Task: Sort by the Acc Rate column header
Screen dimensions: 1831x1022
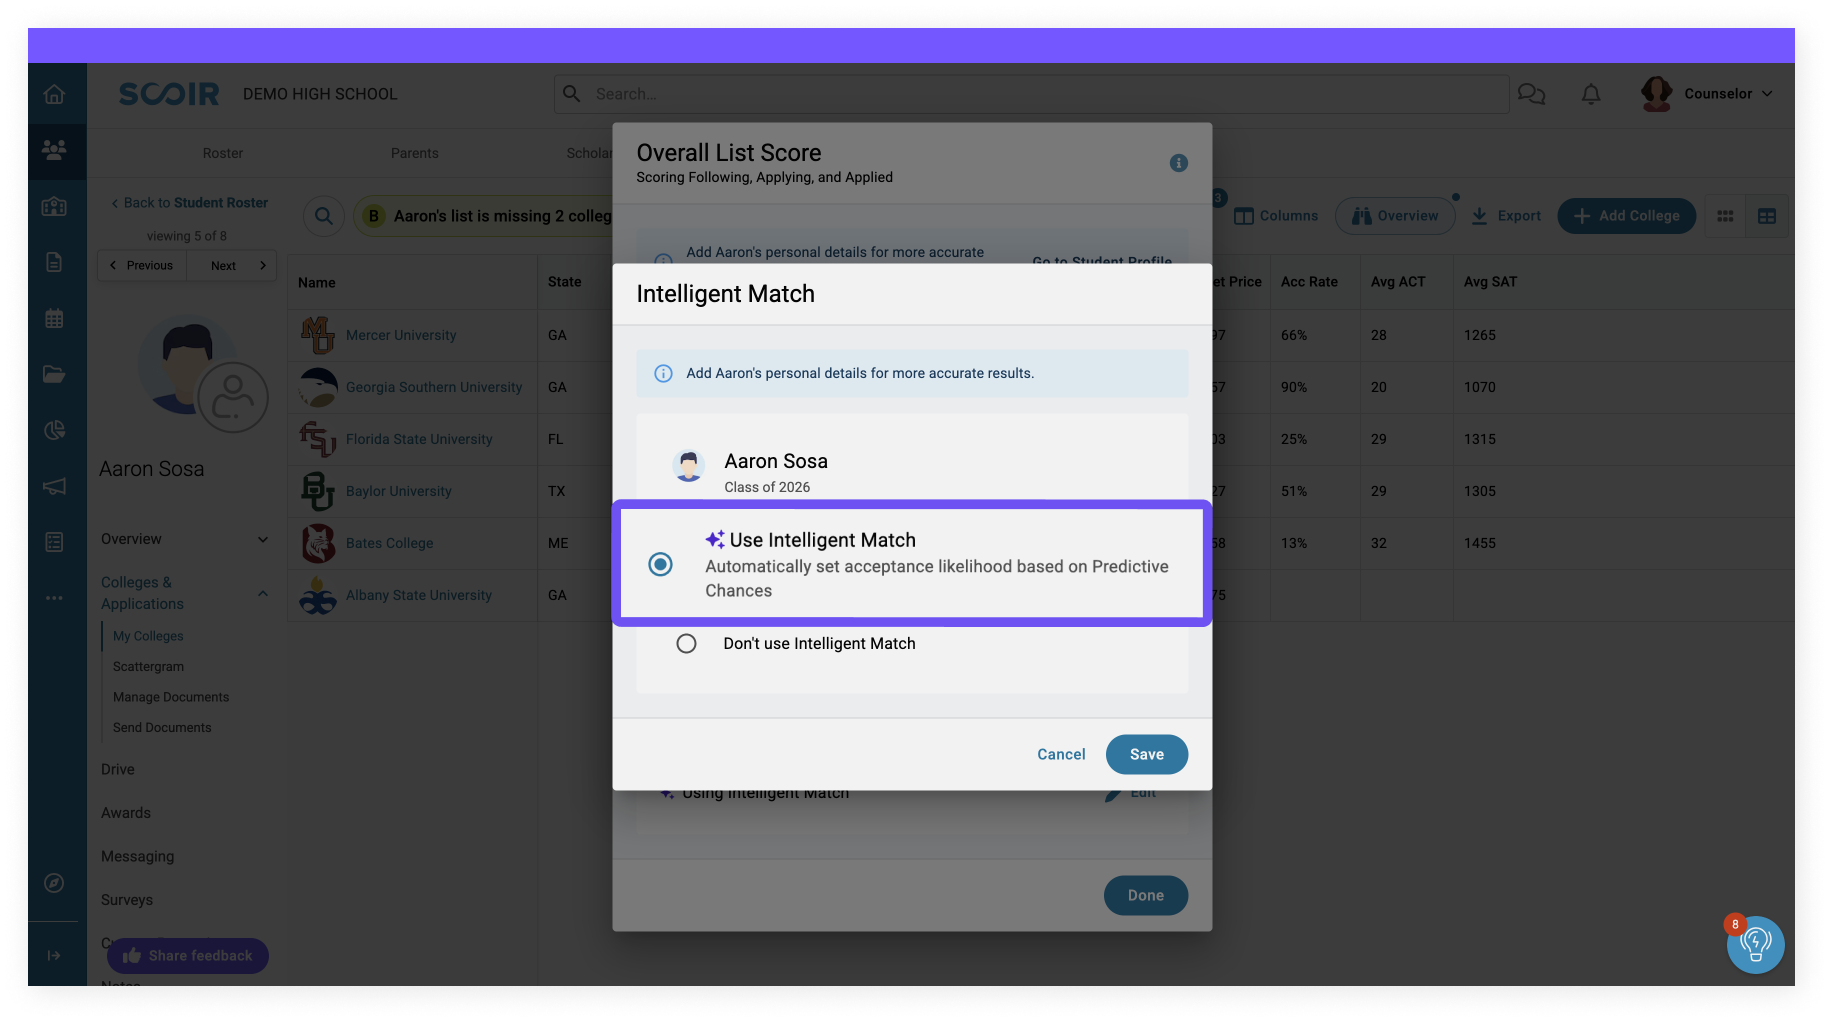Action: coord(1309,282)
